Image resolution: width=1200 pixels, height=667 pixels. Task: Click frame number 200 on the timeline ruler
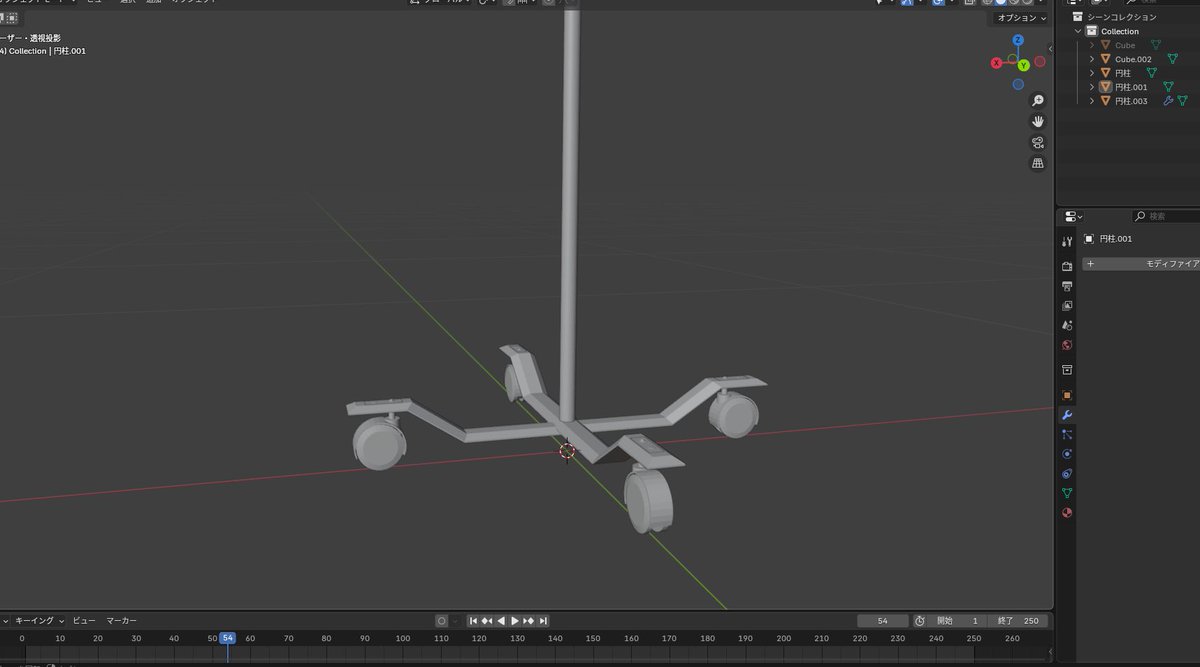pyautogui.click(x=783, y=638)
